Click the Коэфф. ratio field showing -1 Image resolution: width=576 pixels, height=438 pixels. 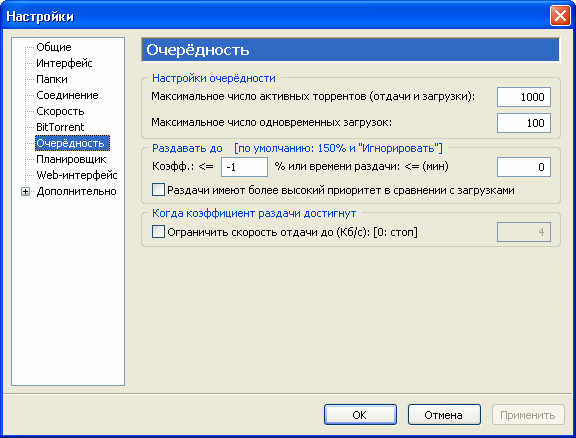click(244, 167)
